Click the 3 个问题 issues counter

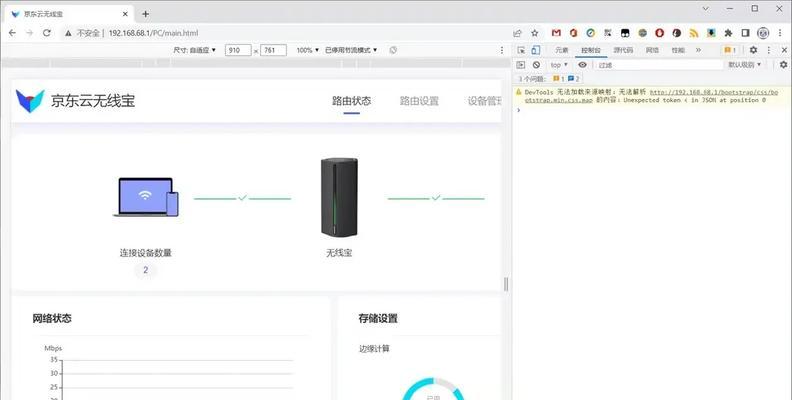(x=549, y=79)
